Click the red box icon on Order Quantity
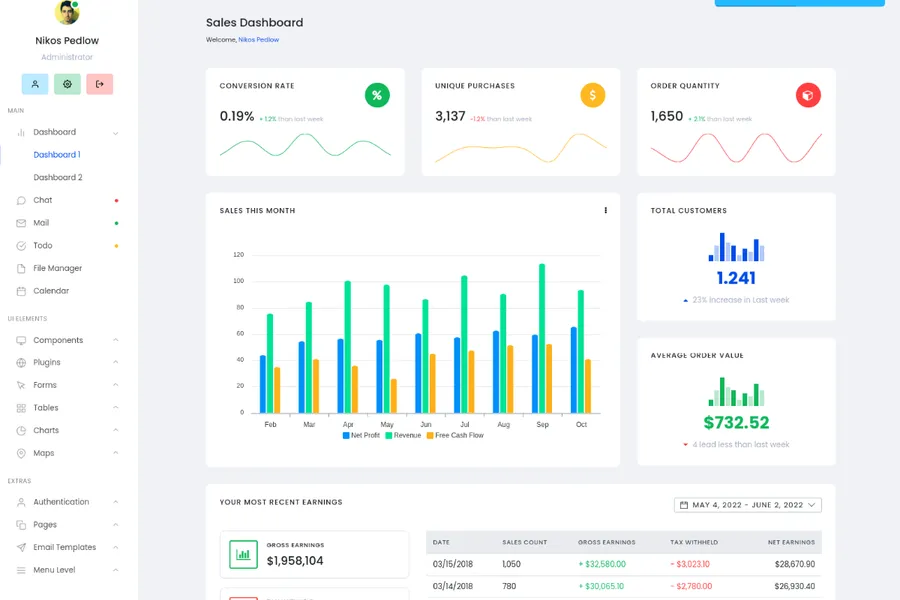This screenshot has height=600, width=900. (x=808, y=95)
